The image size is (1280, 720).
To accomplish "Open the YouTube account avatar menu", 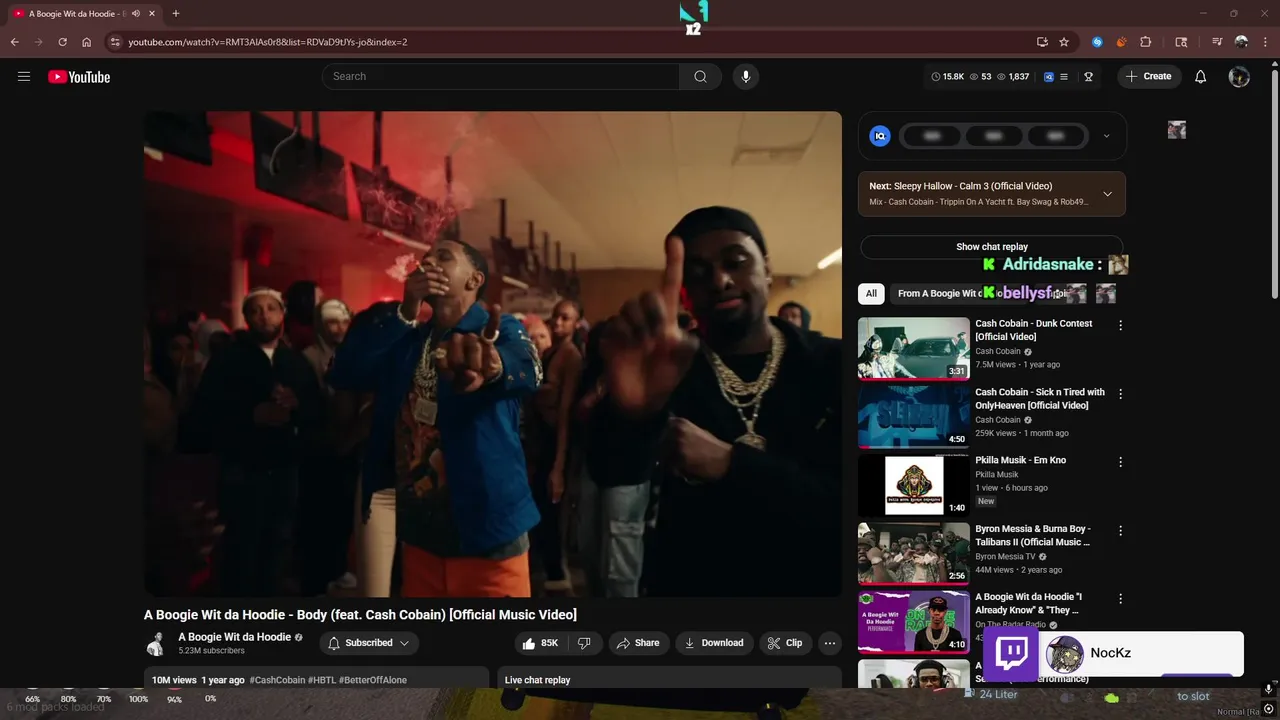I will 1239,77.
